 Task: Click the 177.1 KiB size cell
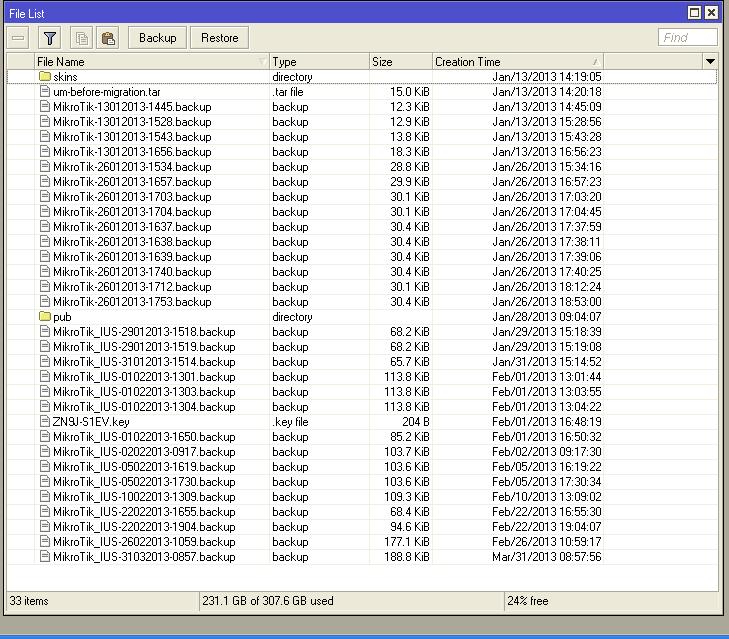407,542
